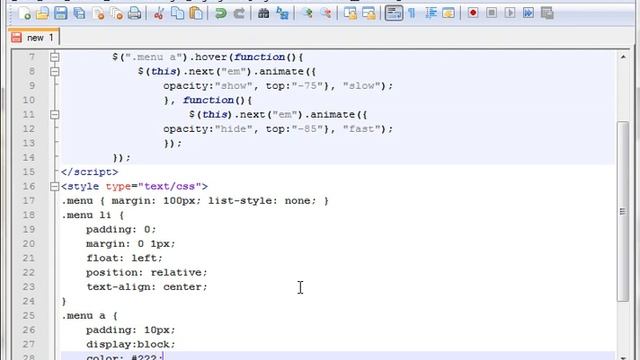Click the '.menu a {' selector
This screenshot has width=640, height=360.
[x=89, y=316]
